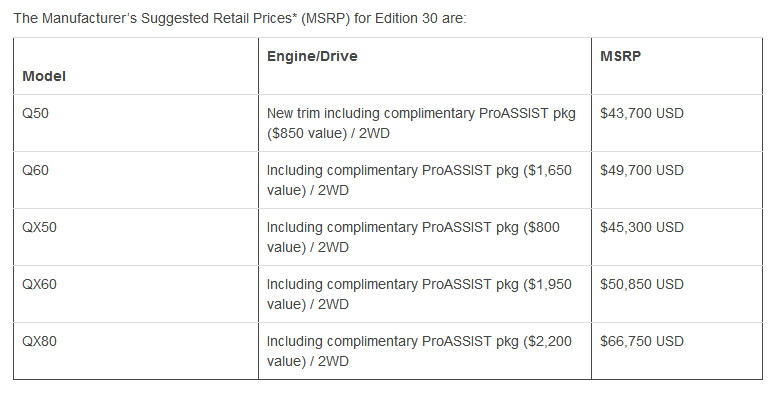Click the ProASSIST $800 value description

(x=413, y=237)
